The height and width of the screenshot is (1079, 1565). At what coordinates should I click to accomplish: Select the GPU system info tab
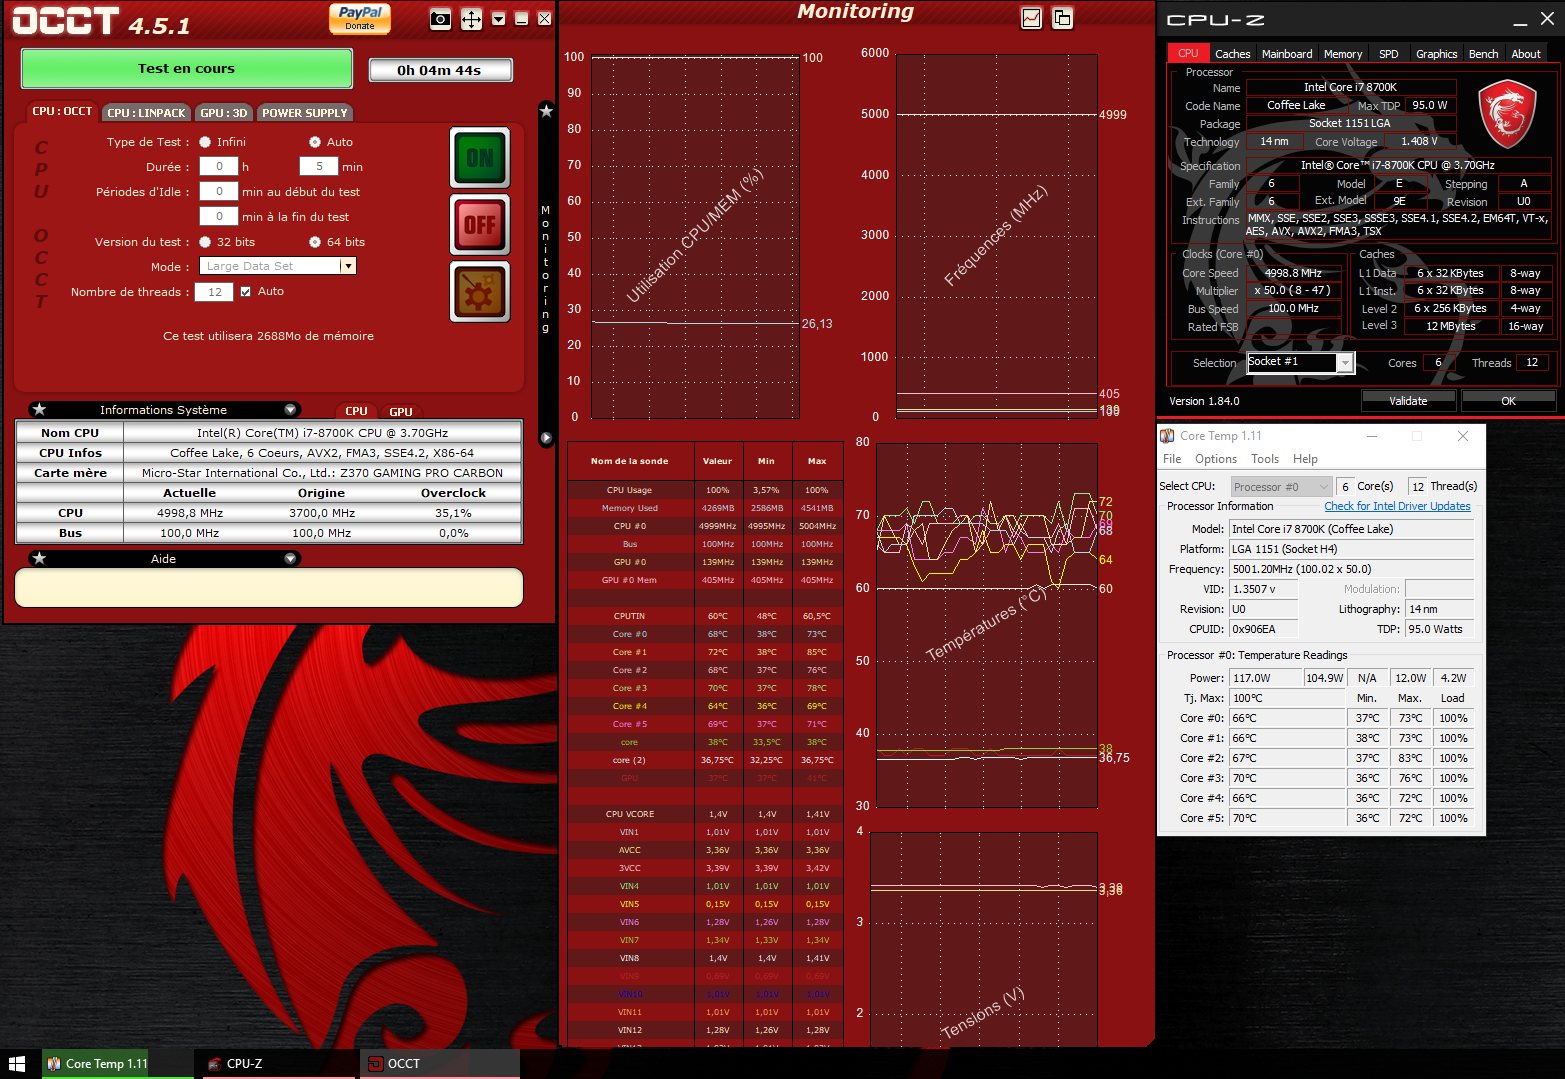[x=401, y=411]
